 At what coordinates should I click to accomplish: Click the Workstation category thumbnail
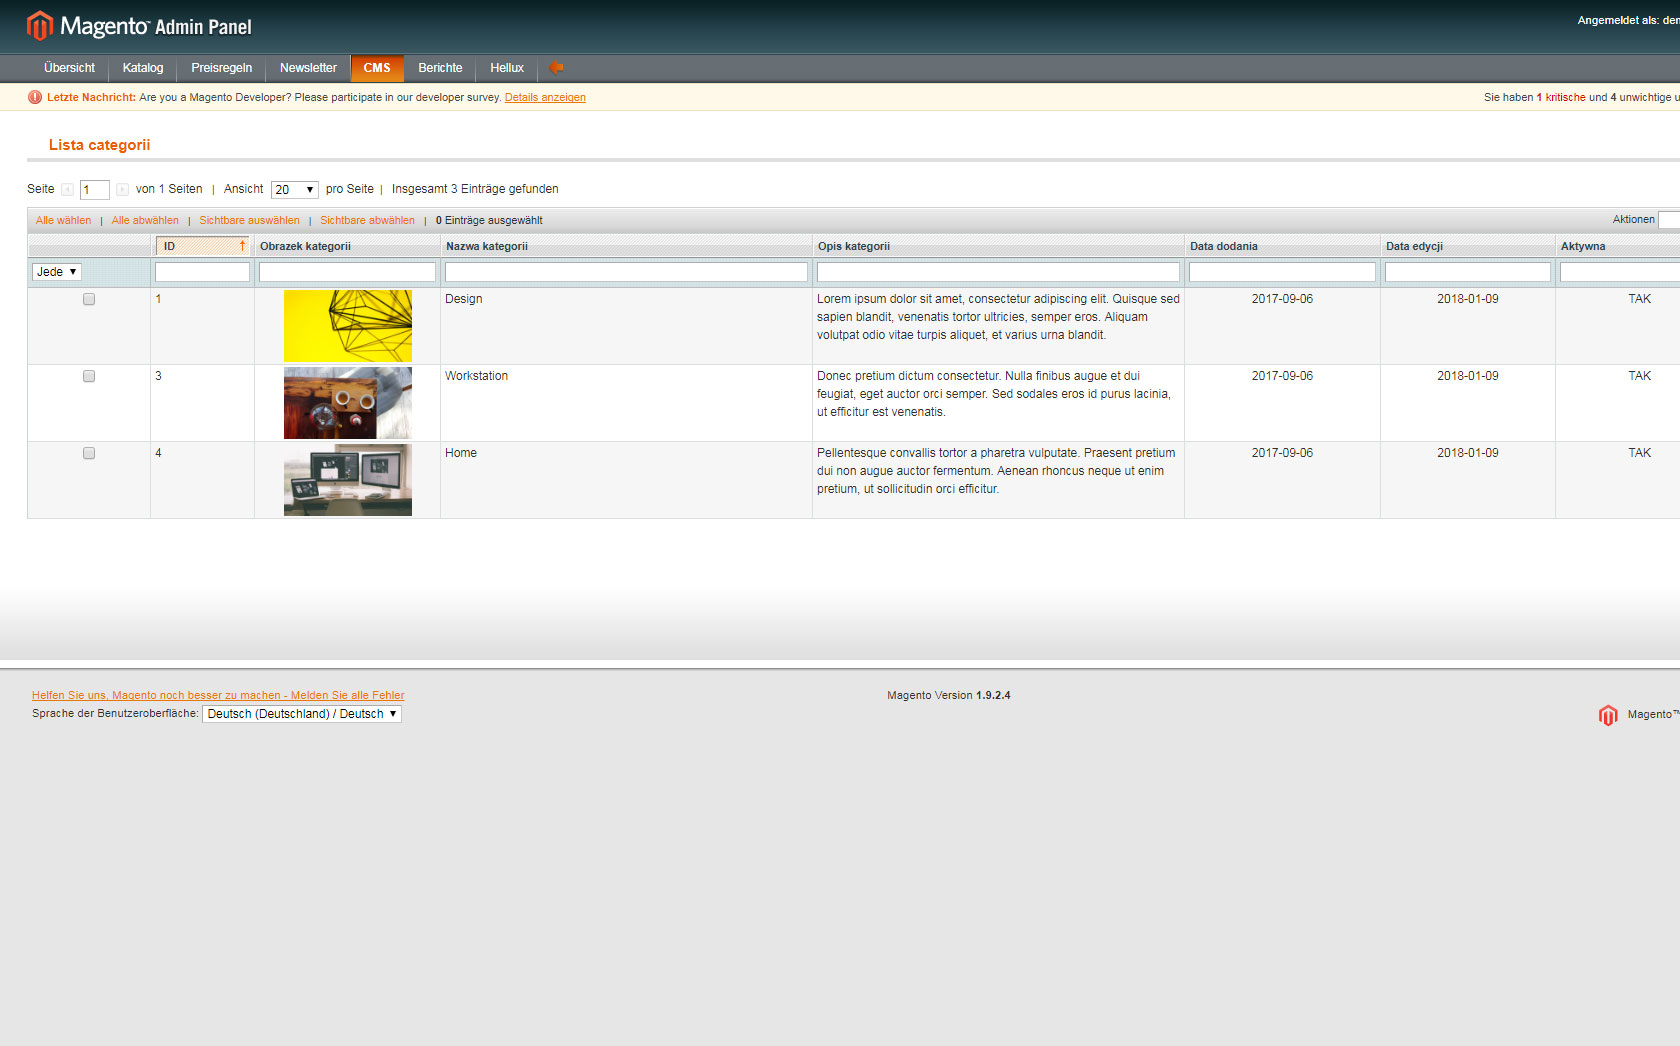point(348,403)
